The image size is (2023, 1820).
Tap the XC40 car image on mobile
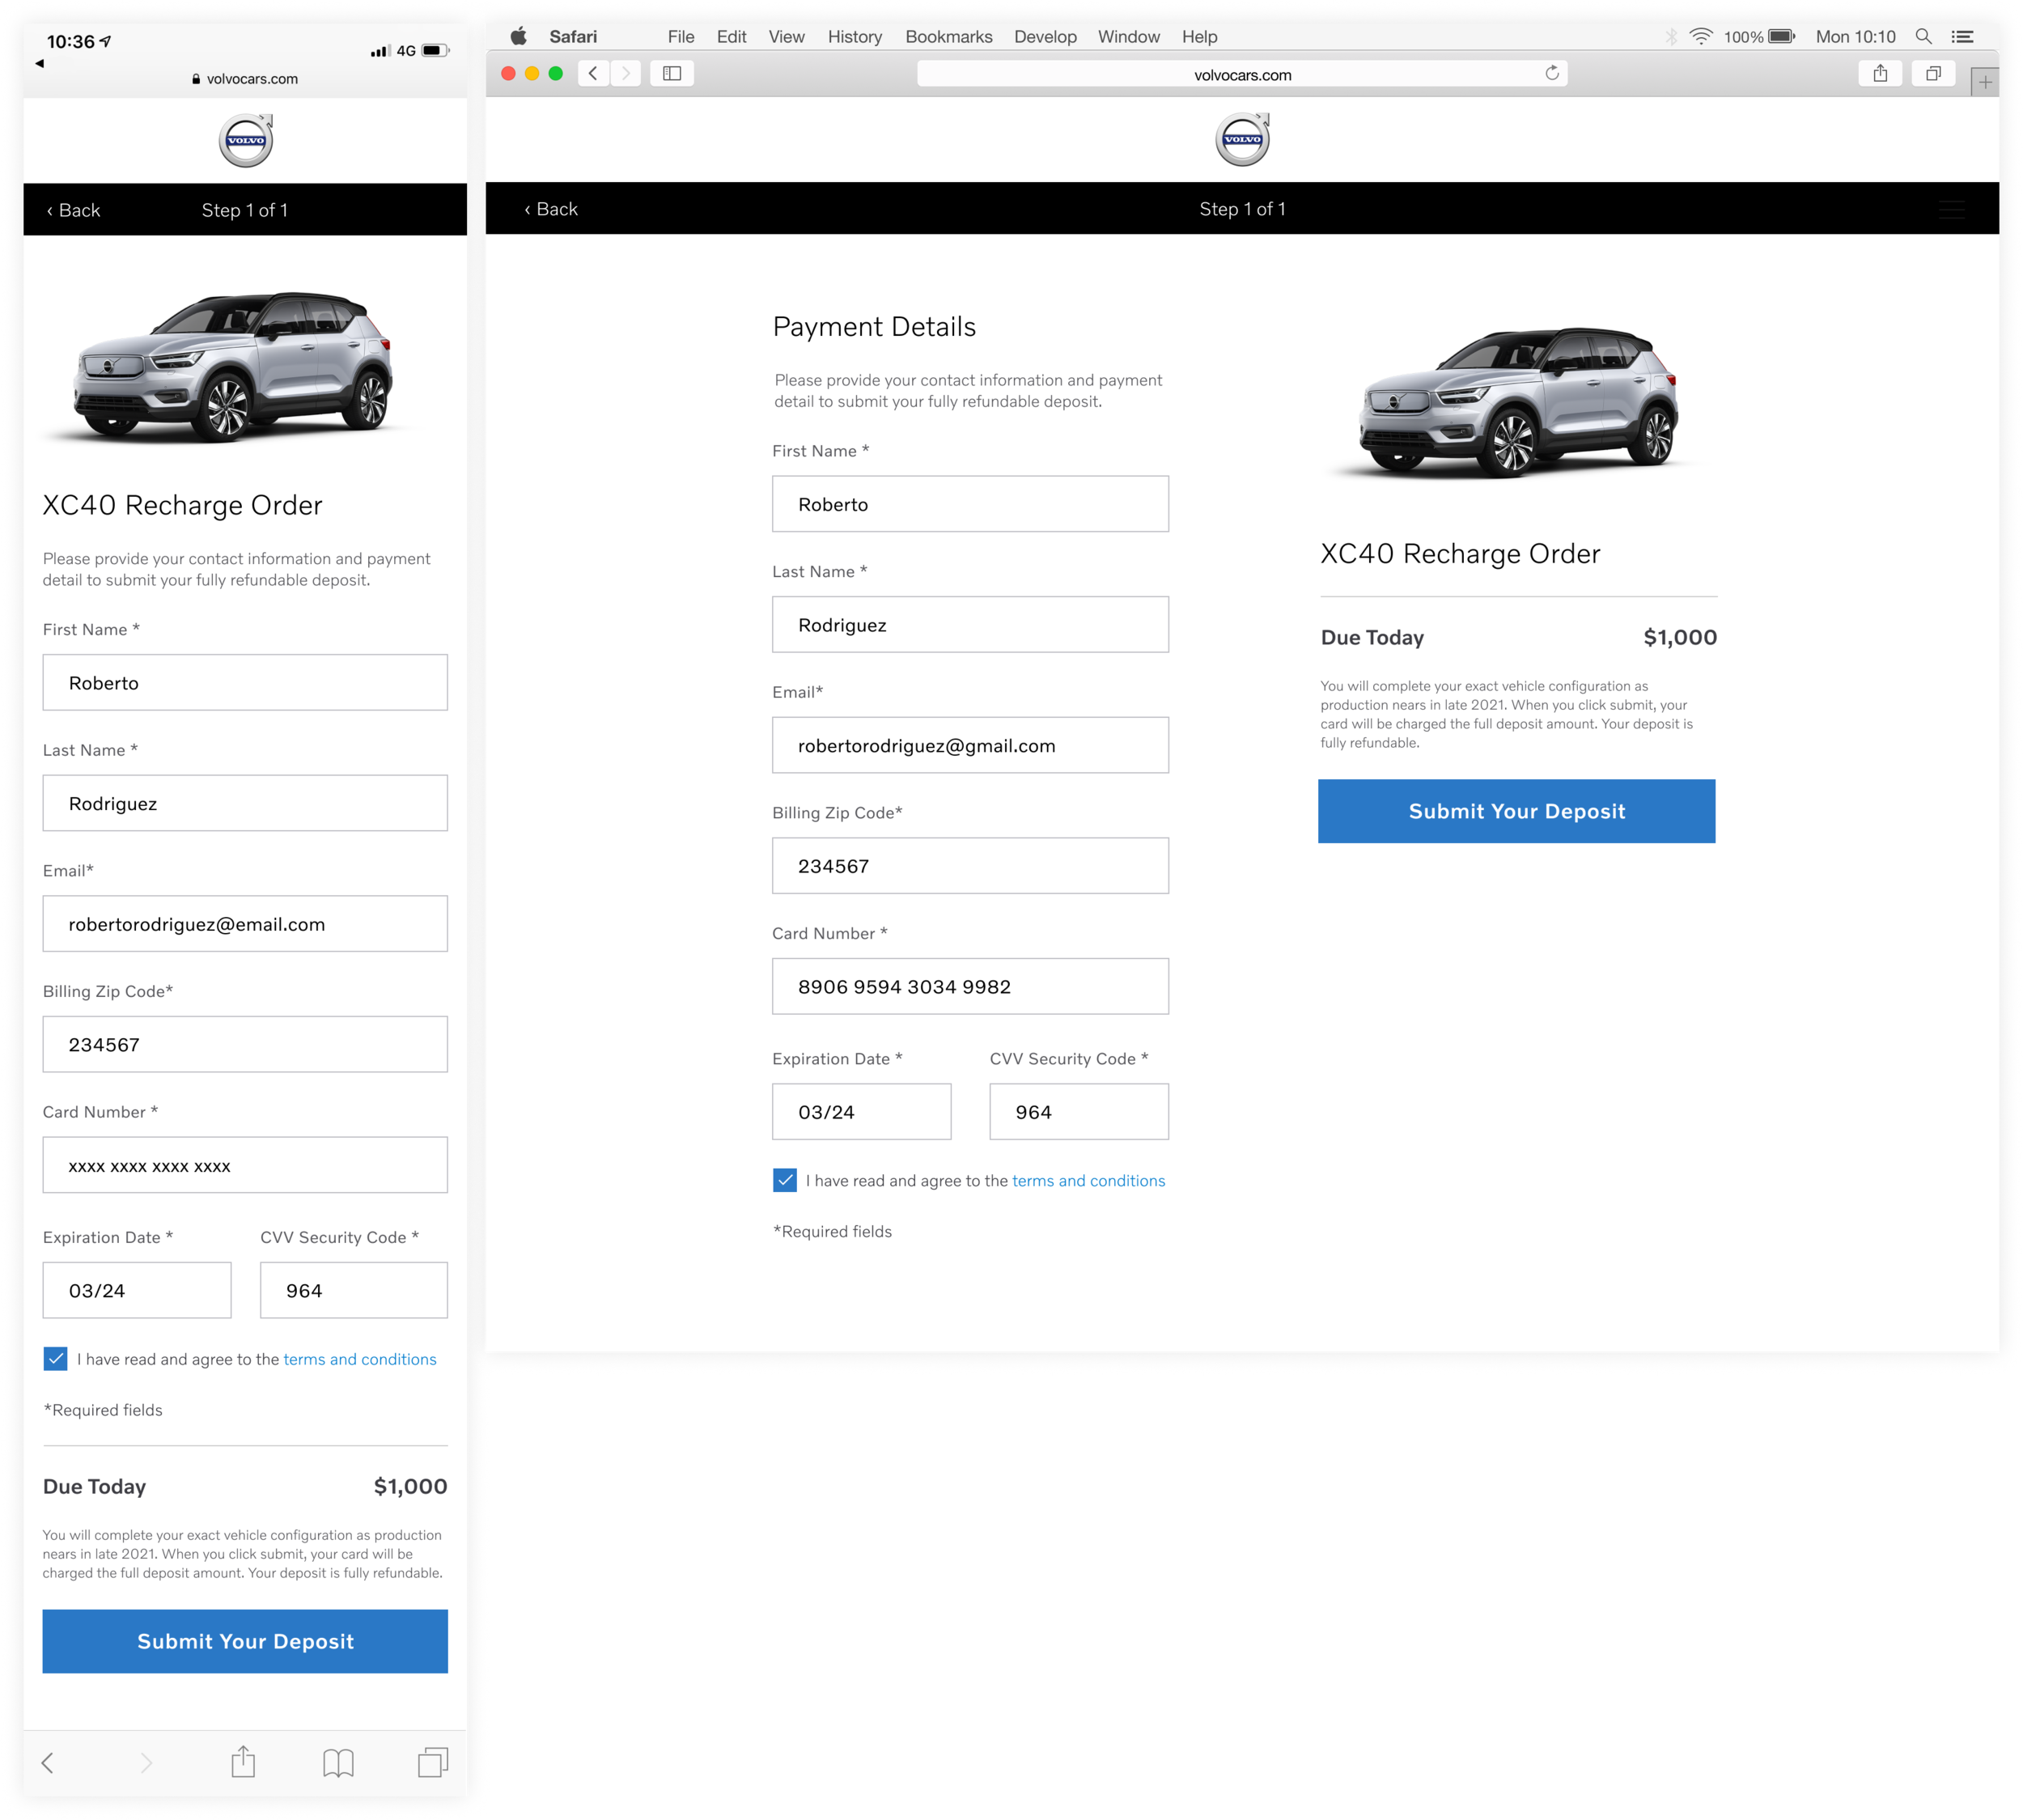(x=232, y=366)
